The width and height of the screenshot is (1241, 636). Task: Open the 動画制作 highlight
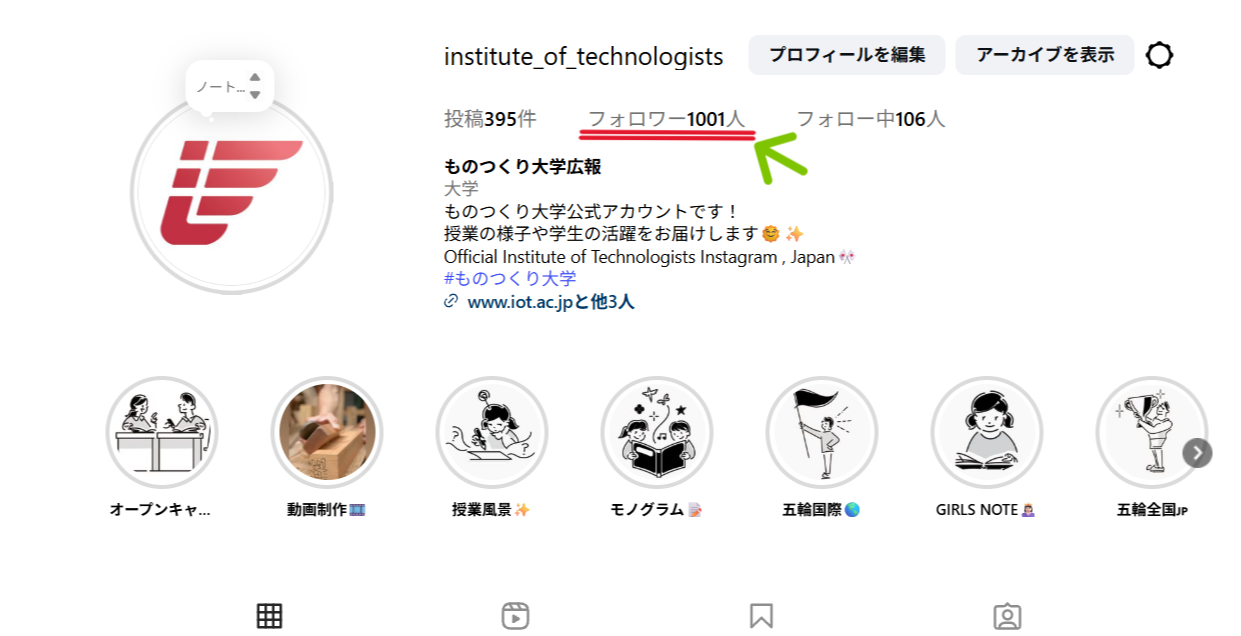coord(327,432)
